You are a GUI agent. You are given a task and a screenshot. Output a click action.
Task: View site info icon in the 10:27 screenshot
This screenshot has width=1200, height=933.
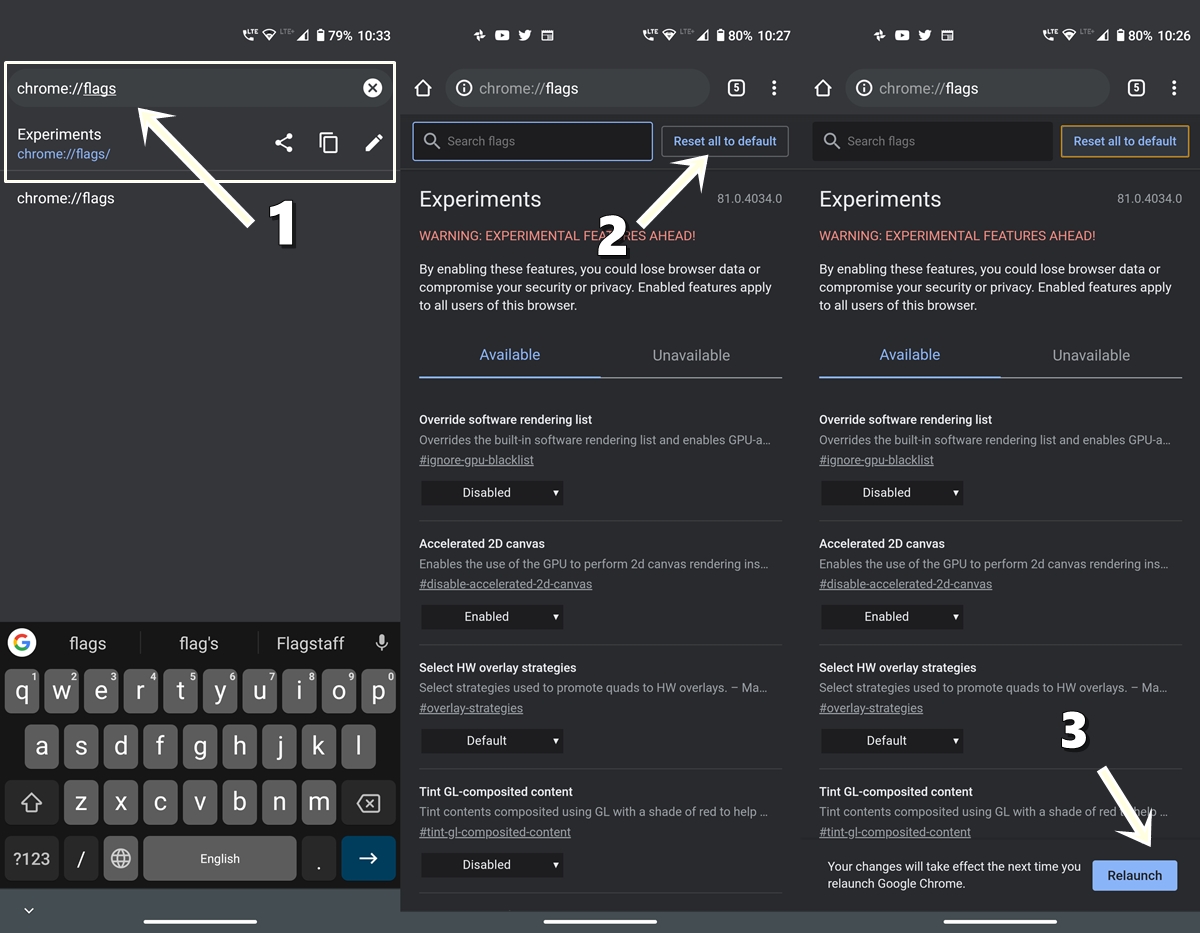pyautogui.click(x=463, y=88)
